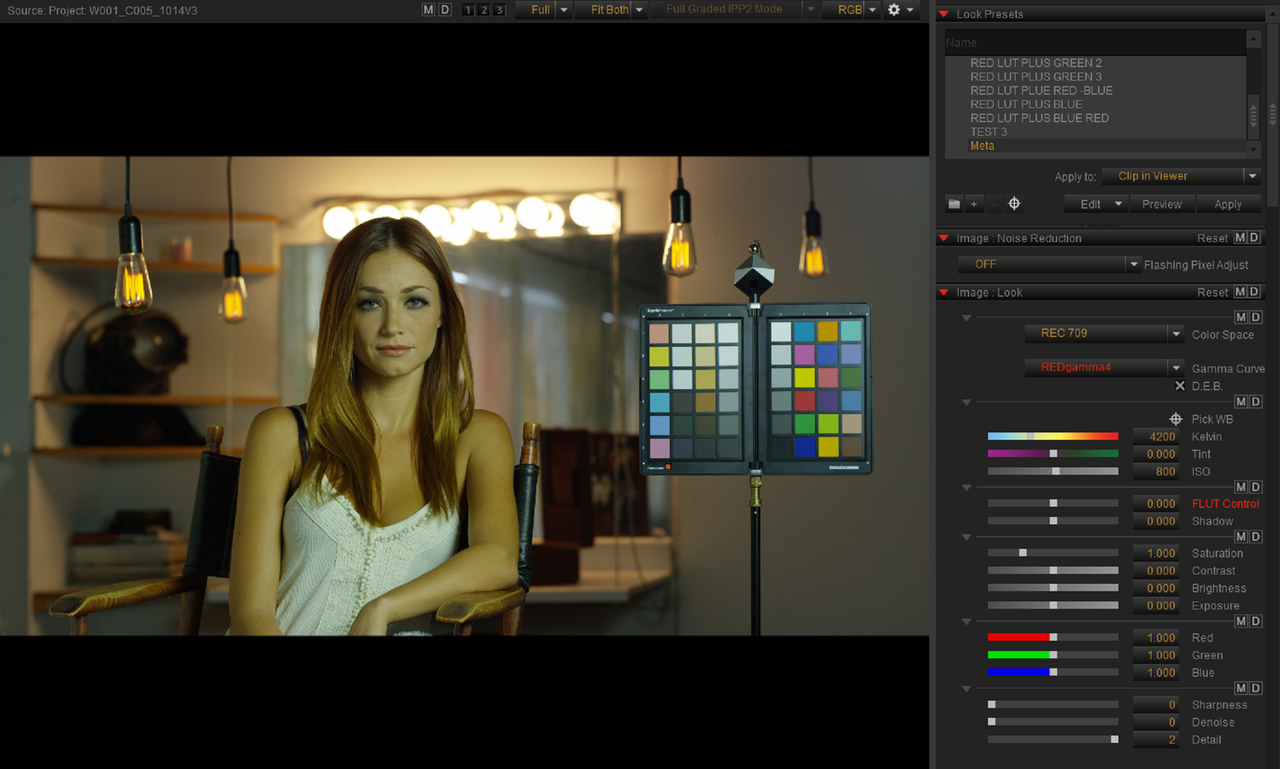Open the Edit preset menu
Image resolution: width=1280 pixels, height=769 pixels.
click(x=1098, y=204)
